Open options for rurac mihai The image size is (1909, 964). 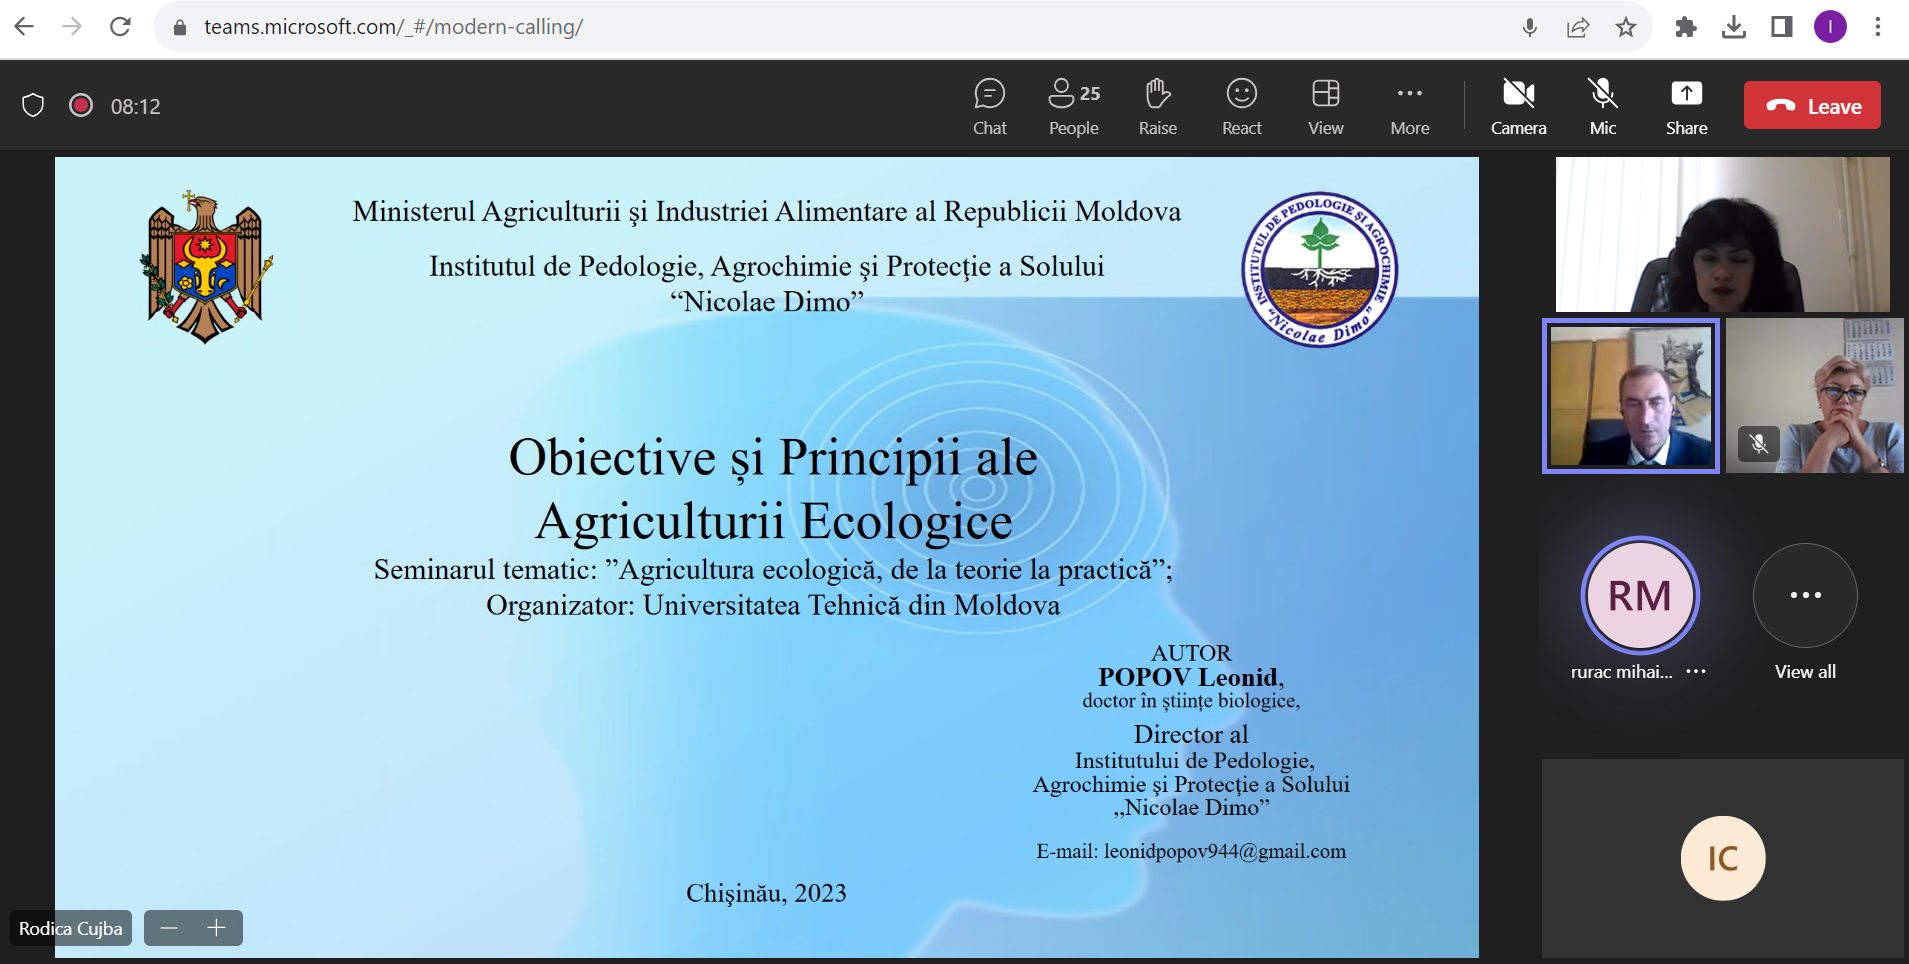[1696, 671]
